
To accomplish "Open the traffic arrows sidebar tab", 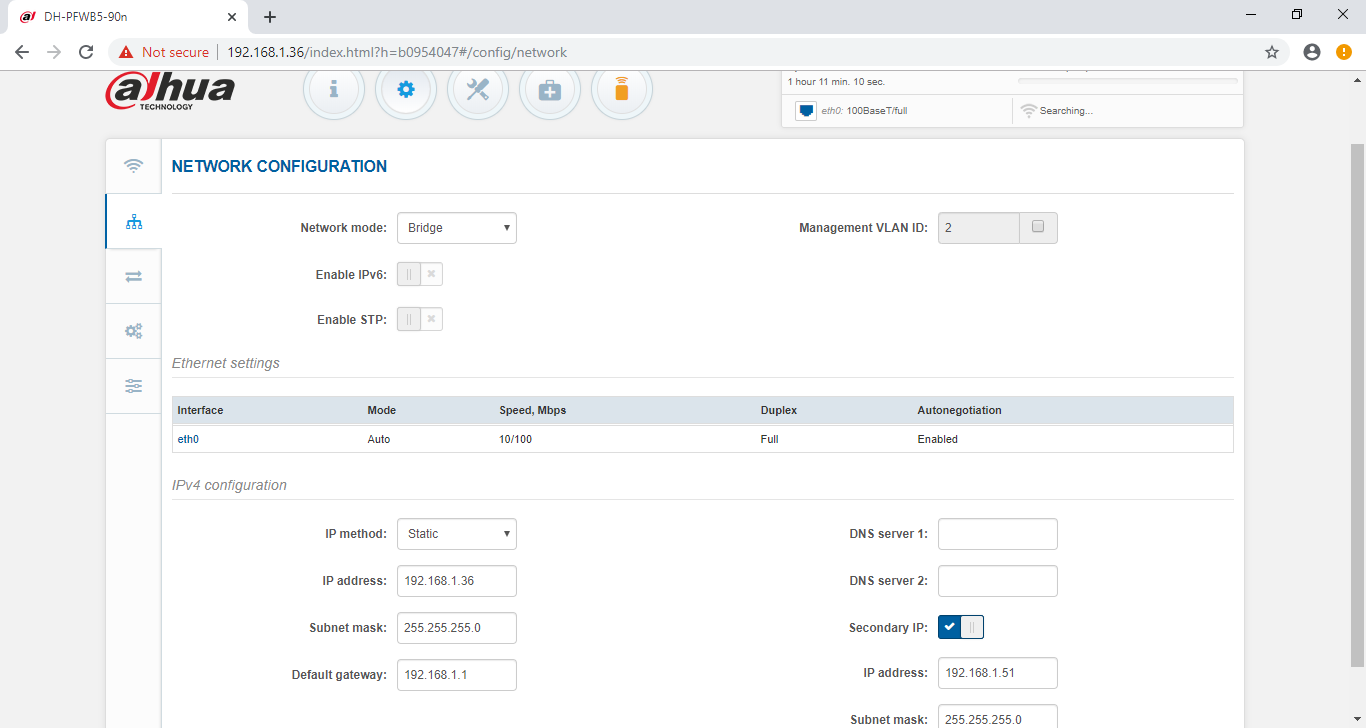I will point(133,276).
